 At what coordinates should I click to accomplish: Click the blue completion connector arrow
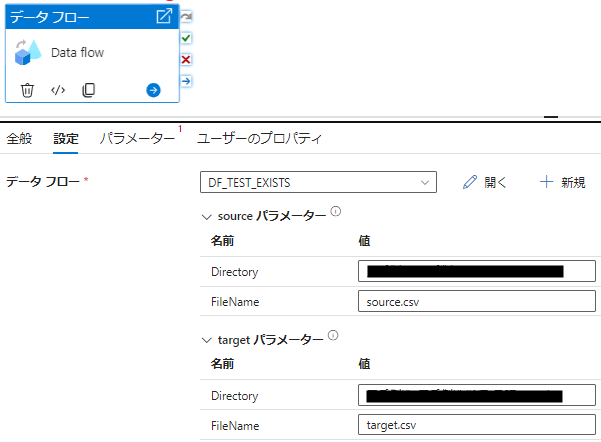(x=186, y=80)
